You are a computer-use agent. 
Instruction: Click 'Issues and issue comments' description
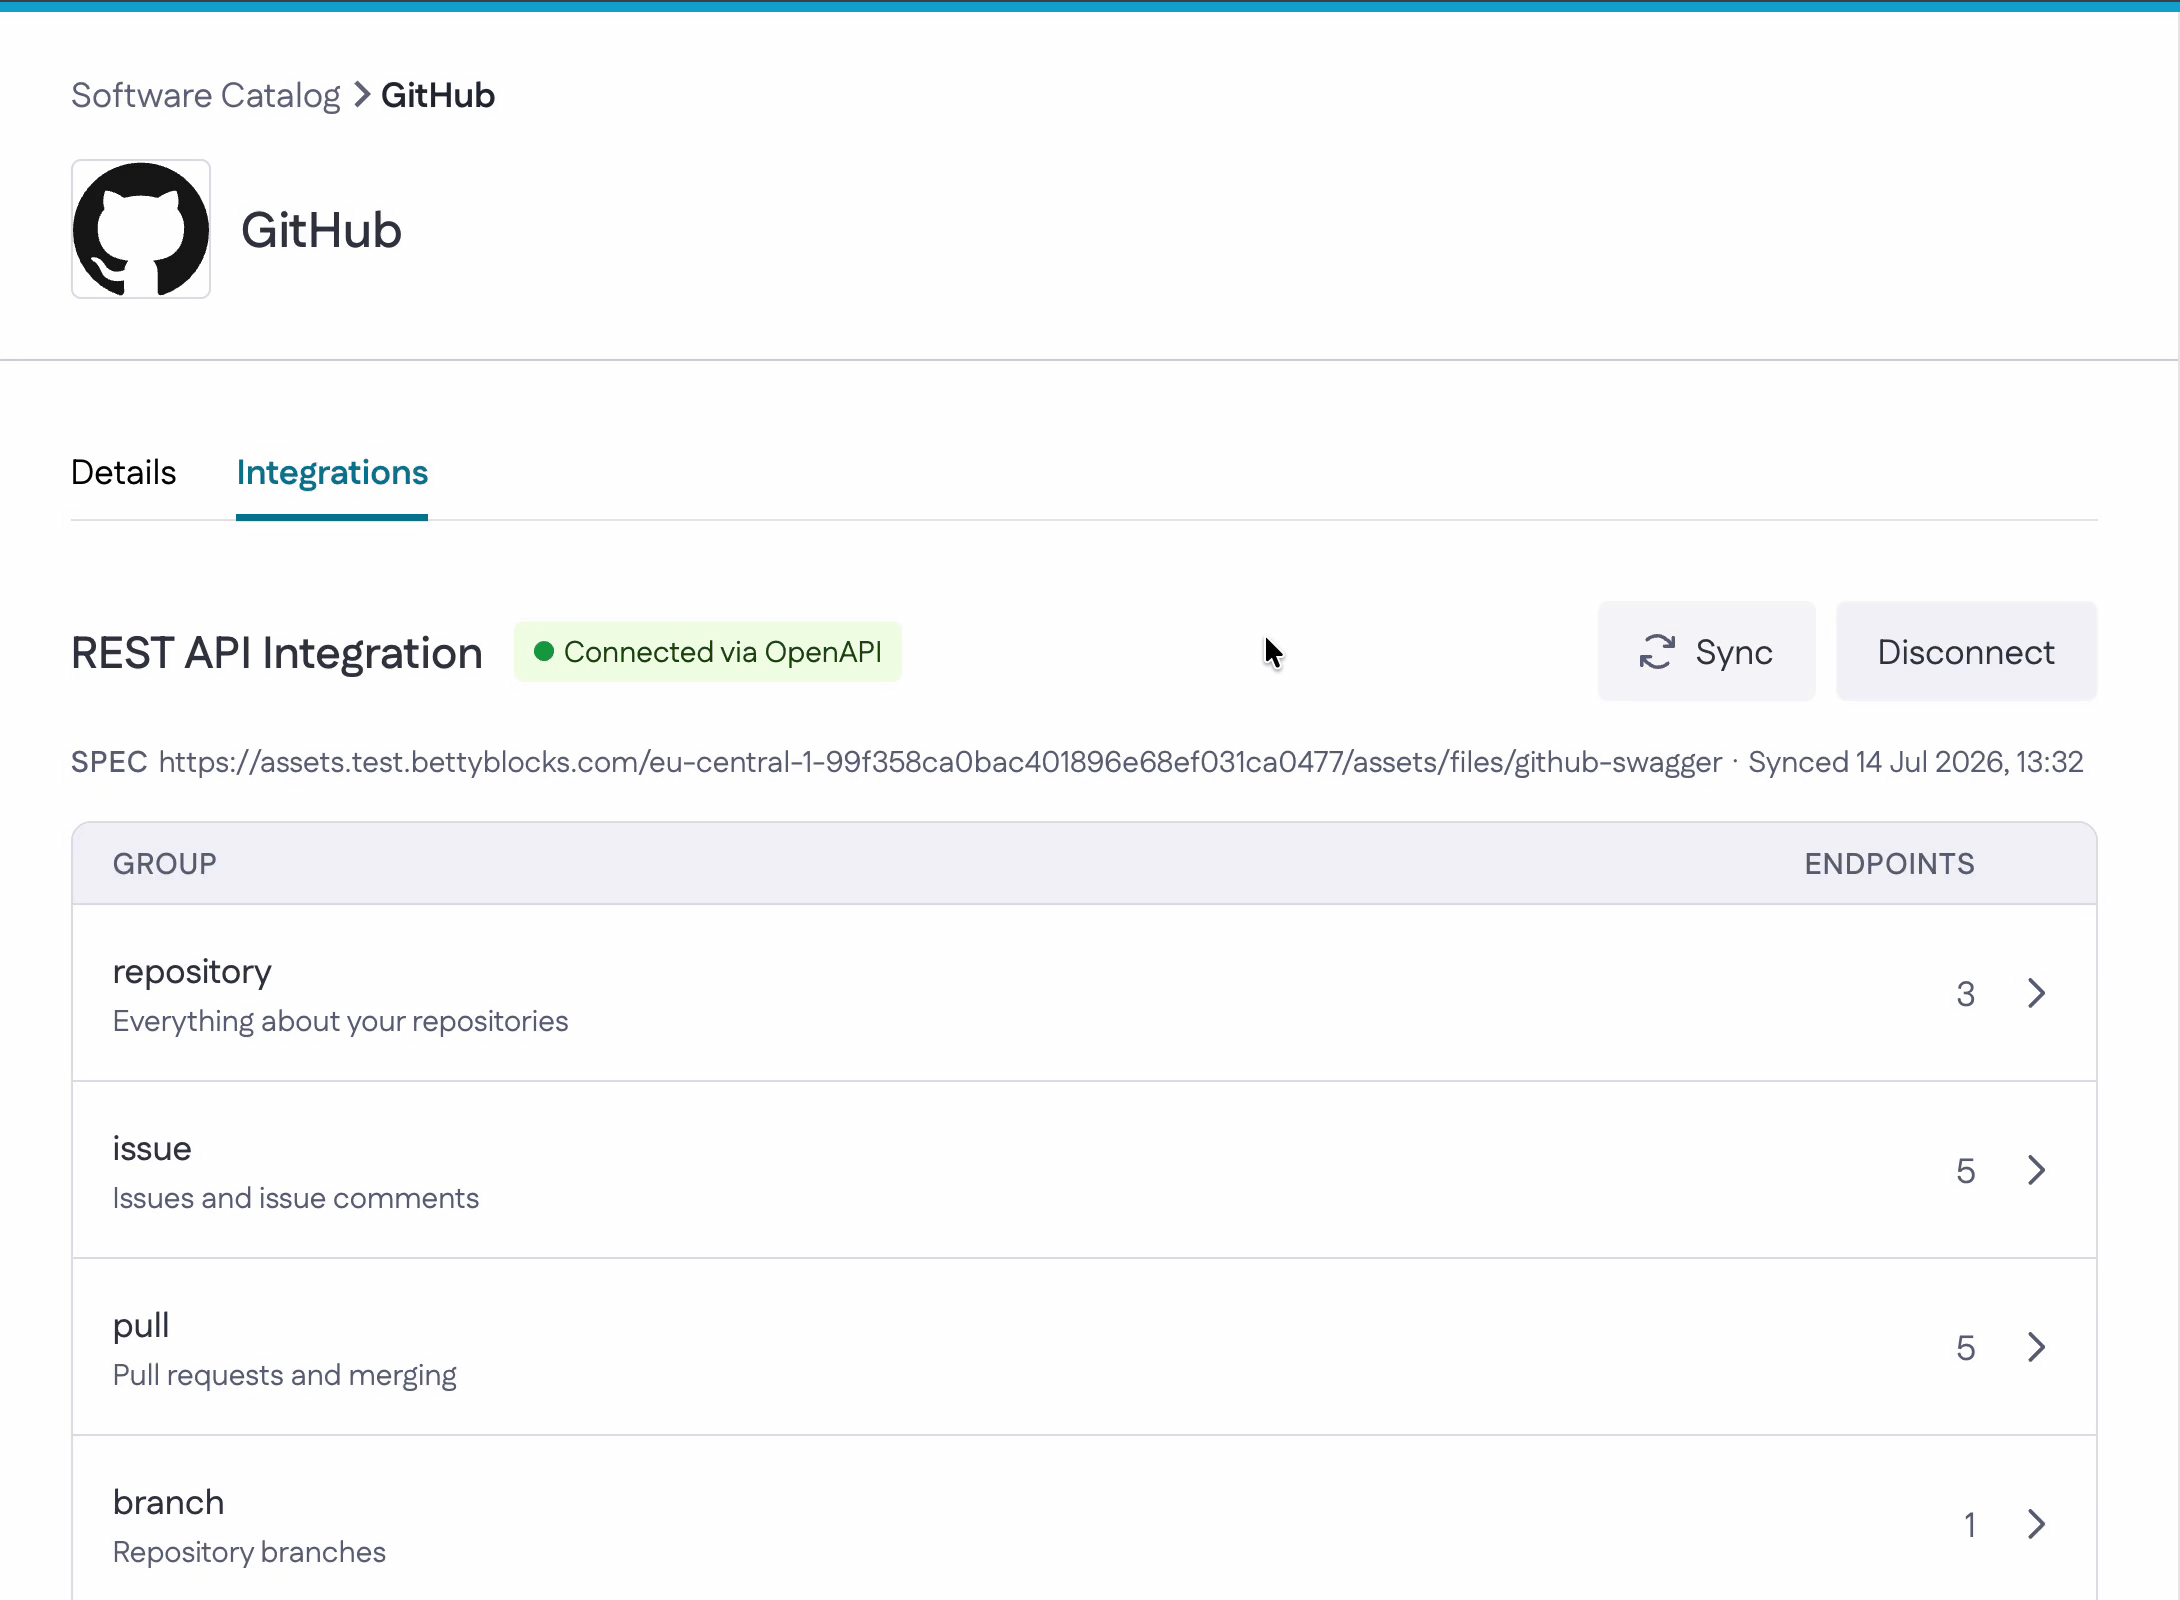[295, 1198]
